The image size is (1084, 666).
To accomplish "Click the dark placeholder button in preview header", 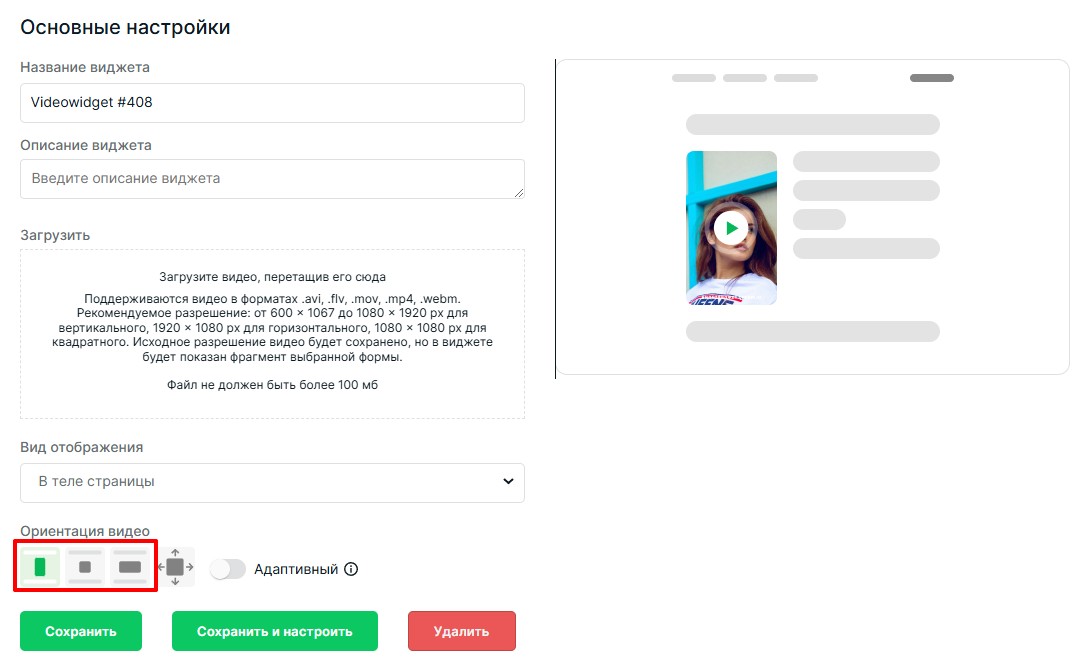I will coord(931,78).
